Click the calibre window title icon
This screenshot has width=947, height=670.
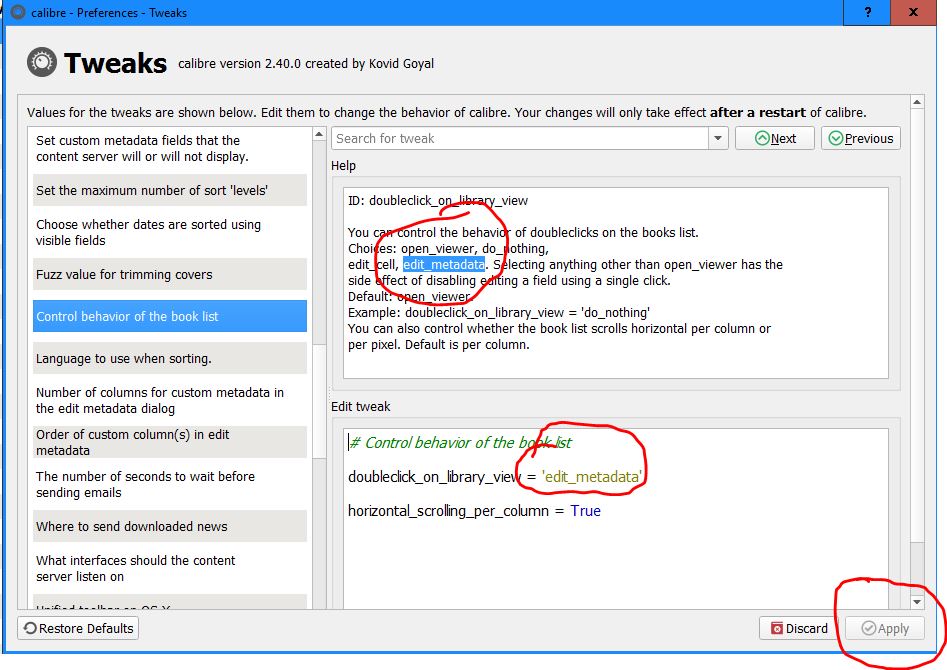click(x=18, y=12)
